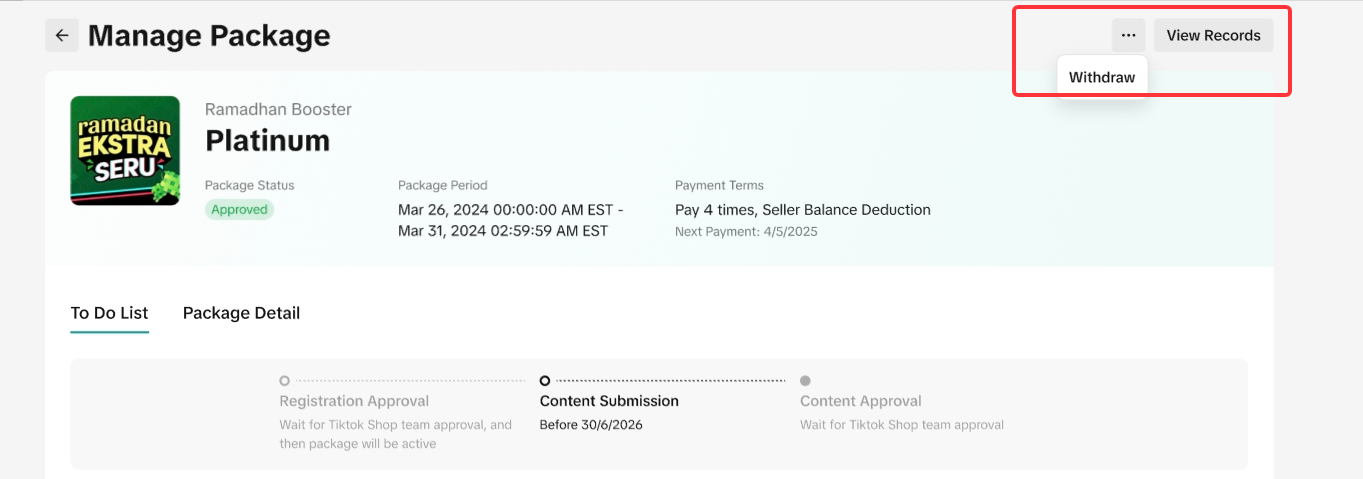Select the Registration Approval step label
Screen dimensions: 1363x479
354,401
